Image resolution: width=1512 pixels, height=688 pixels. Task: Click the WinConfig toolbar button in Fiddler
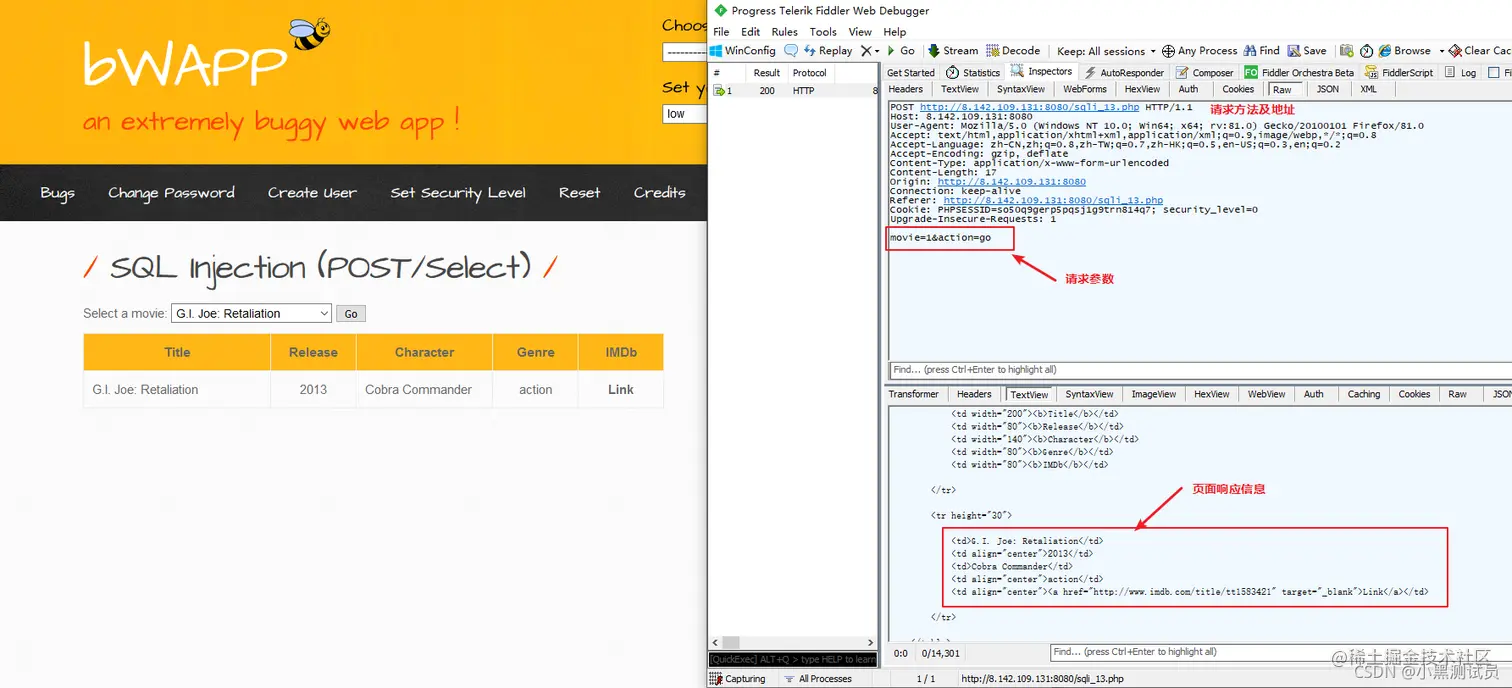tap(743, 50)
